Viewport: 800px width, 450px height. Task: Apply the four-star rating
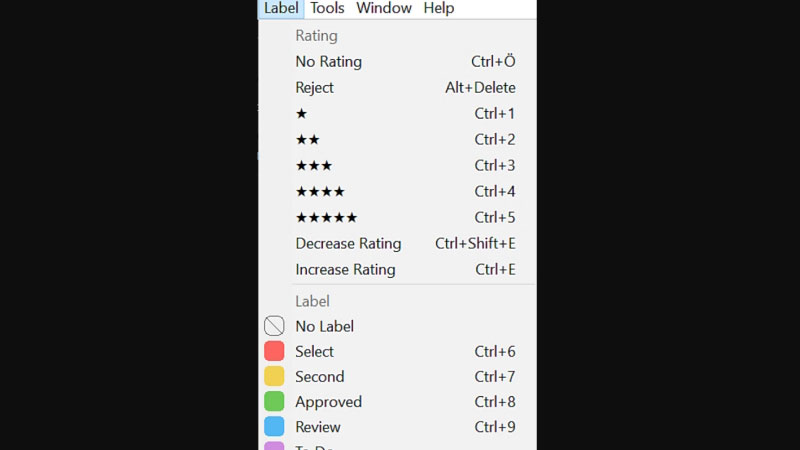pos(320,192)
